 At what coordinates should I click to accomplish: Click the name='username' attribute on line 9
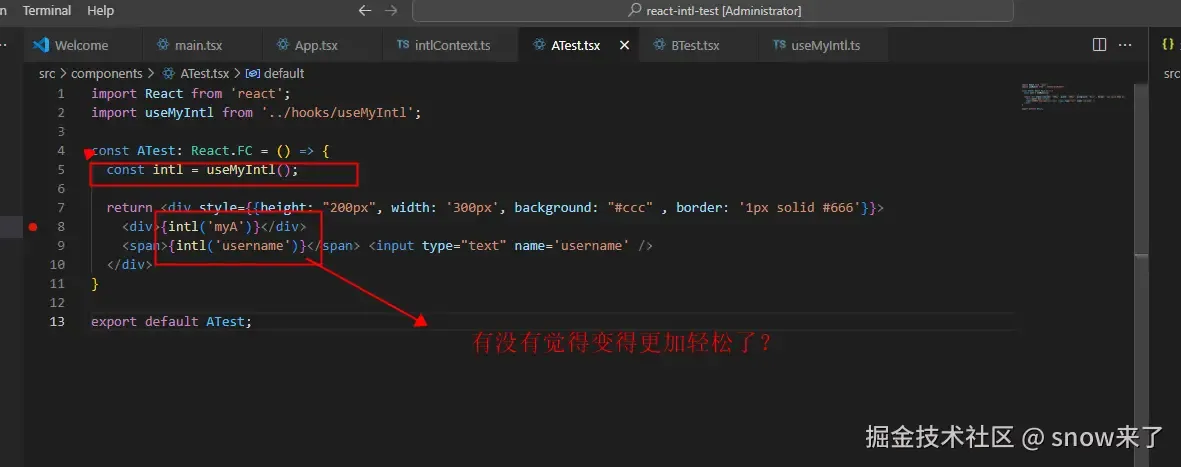coord(572,246)
